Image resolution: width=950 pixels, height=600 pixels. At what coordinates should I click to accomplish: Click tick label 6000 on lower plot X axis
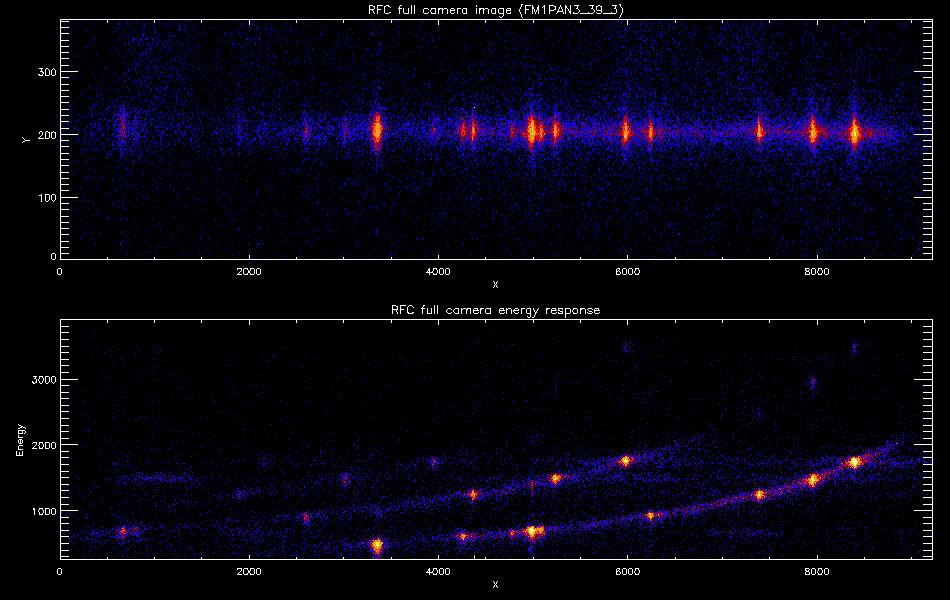[x=627, y=571]
